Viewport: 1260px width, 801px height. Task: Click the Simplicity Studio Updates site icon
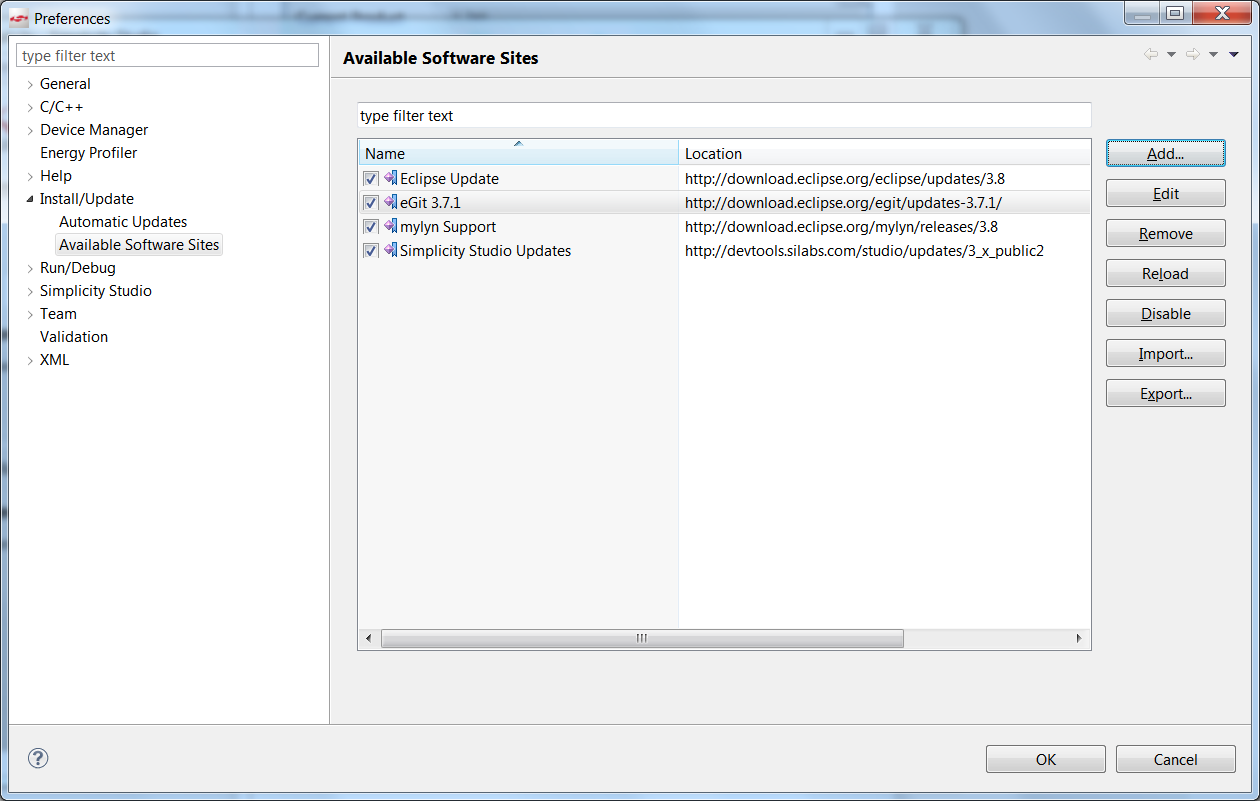[x=390, y=250]
